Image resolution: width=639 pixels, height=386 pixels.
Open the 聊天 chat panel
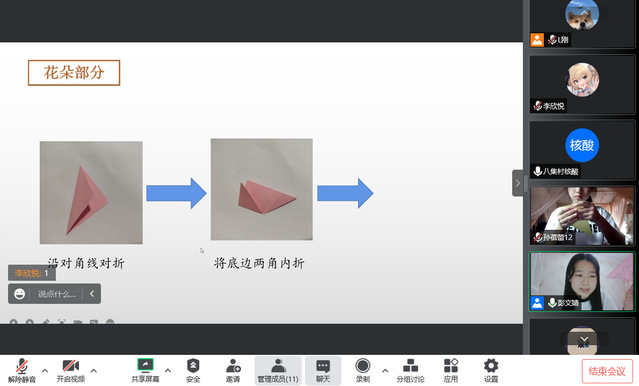(323, 371)
